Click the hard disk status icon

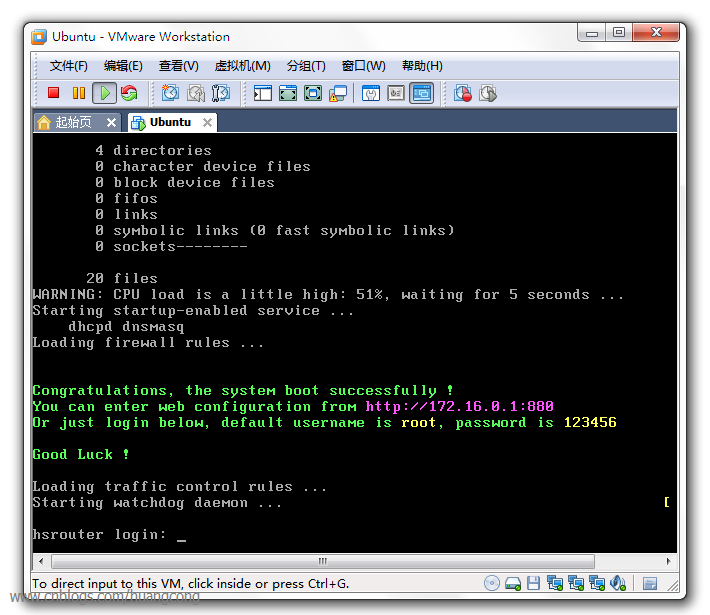tap(513, 583)
